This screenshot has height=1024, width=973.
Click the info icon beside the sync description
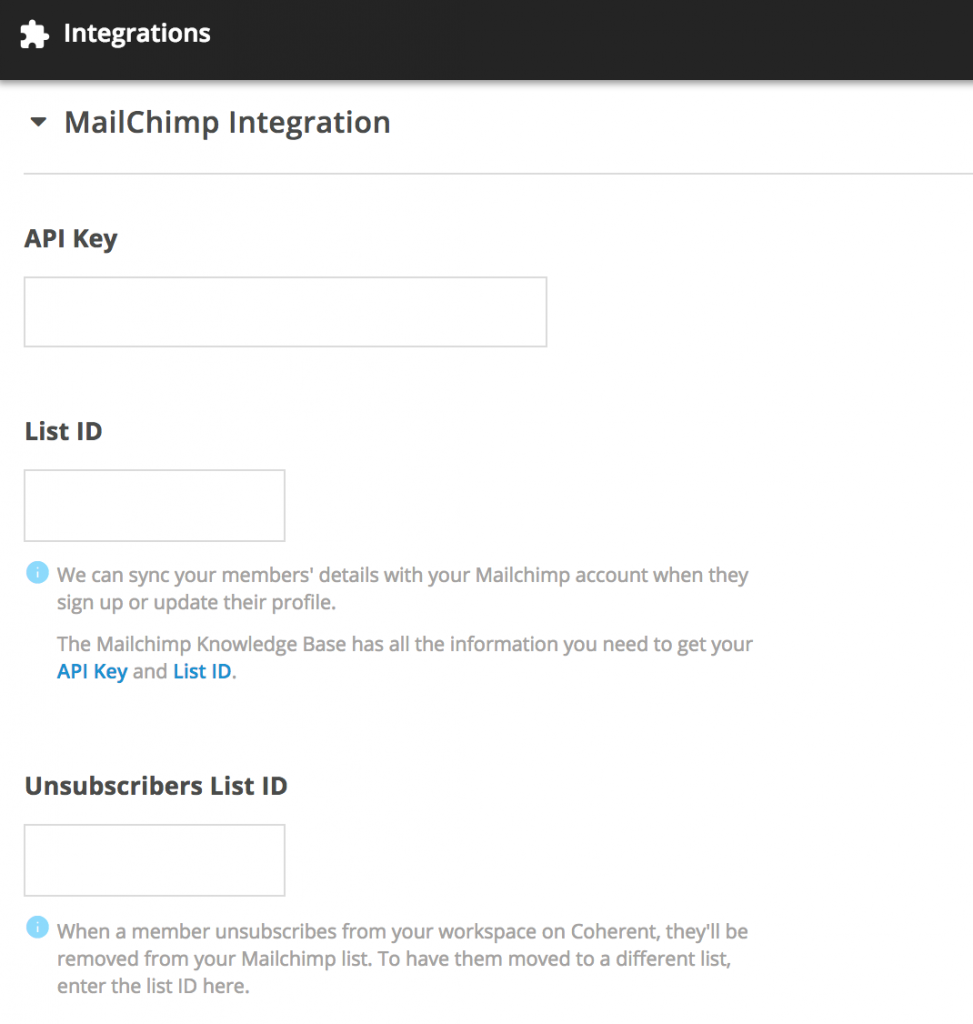37,572
